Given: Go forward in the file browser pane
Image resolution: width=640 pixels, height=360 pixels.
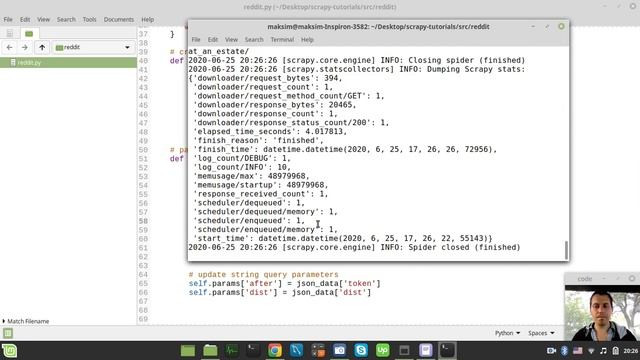Looking at the screenshot, I should [24, 47].
